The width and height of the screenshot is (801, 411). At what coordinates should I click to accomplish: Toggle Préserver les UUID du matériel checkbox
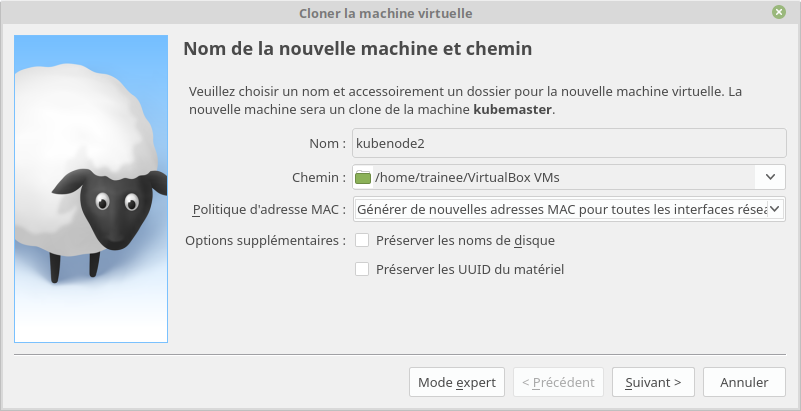click(x=362, y=269)
